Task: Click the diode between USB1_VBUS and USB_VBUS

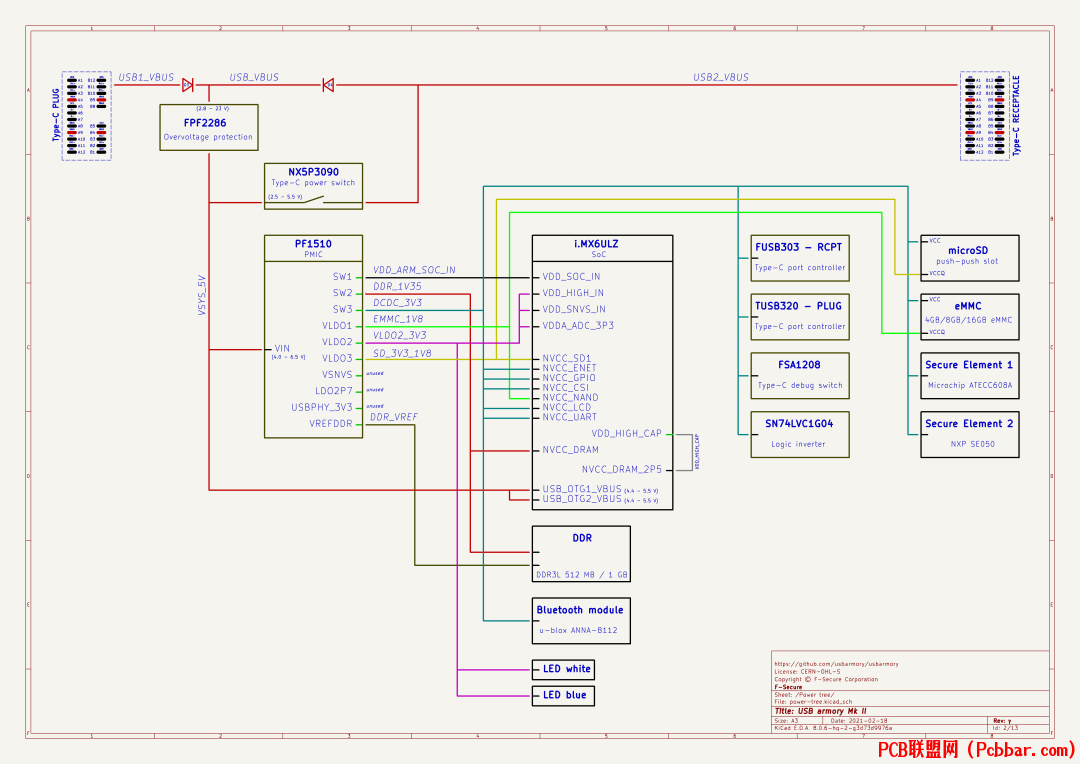Action: pos(187,85)
